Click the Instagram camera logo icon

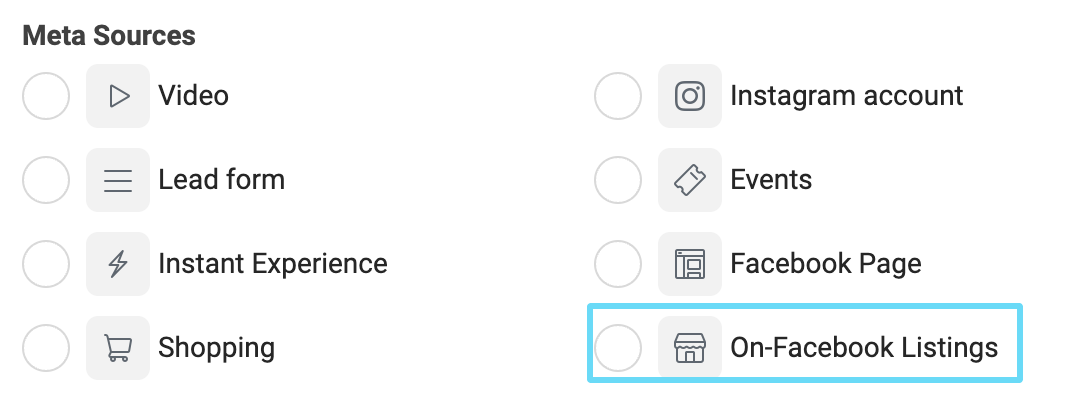pyautogui.click(x=689, y=96)
